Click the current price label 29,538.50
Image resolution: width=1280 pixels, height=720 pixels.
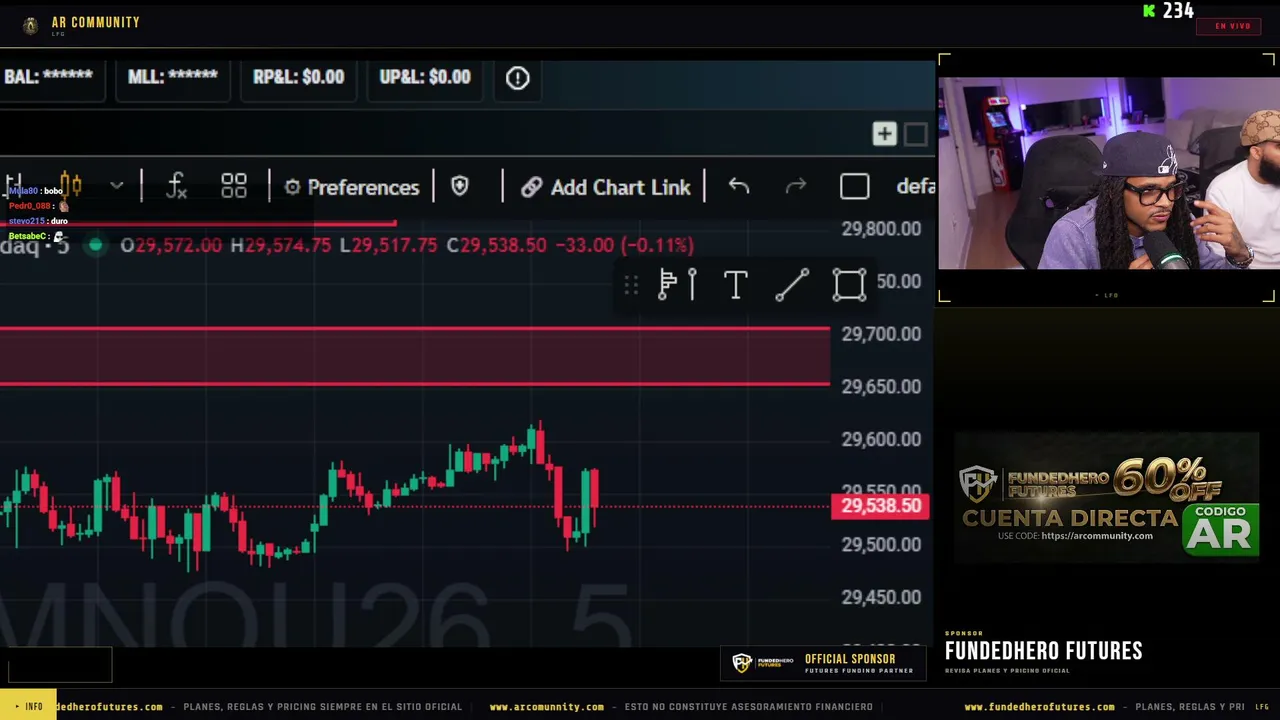(x=881, y=506)
